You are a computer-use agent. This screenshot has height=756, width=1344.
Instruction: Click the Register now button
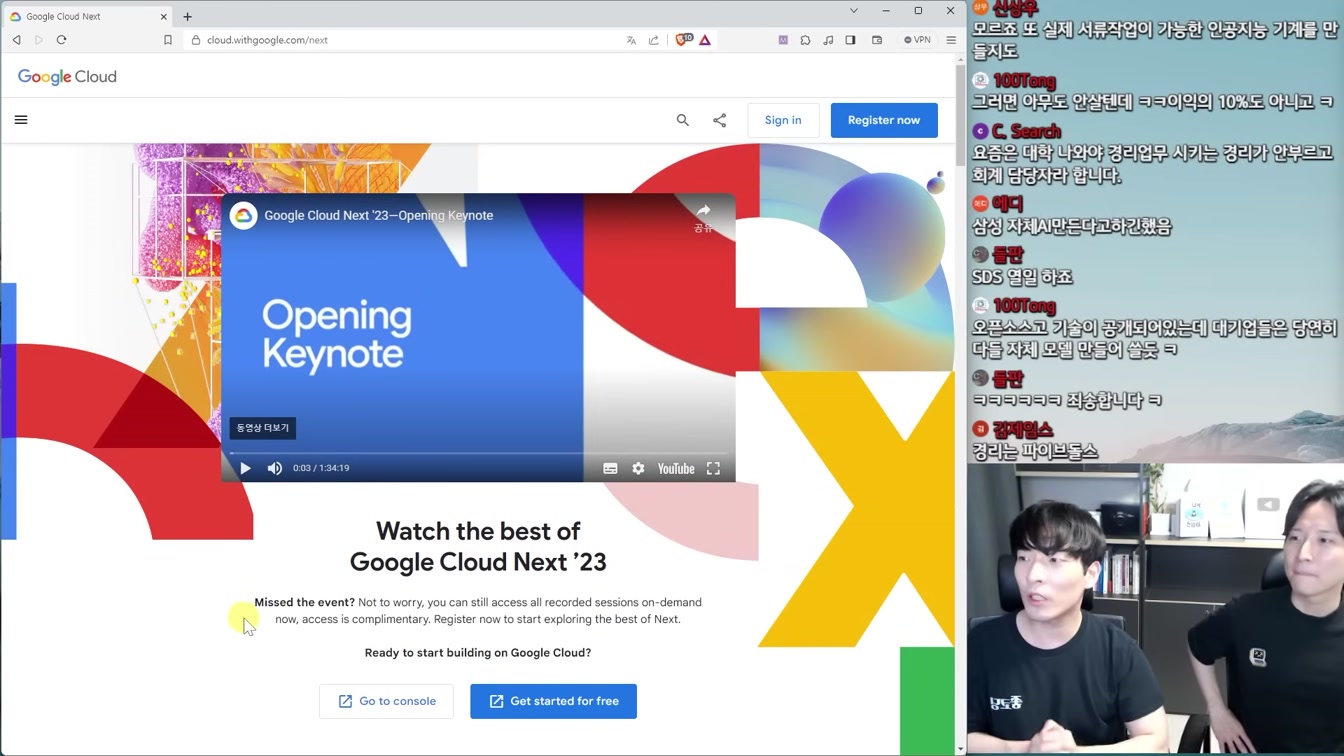click(x=884, y=120)
